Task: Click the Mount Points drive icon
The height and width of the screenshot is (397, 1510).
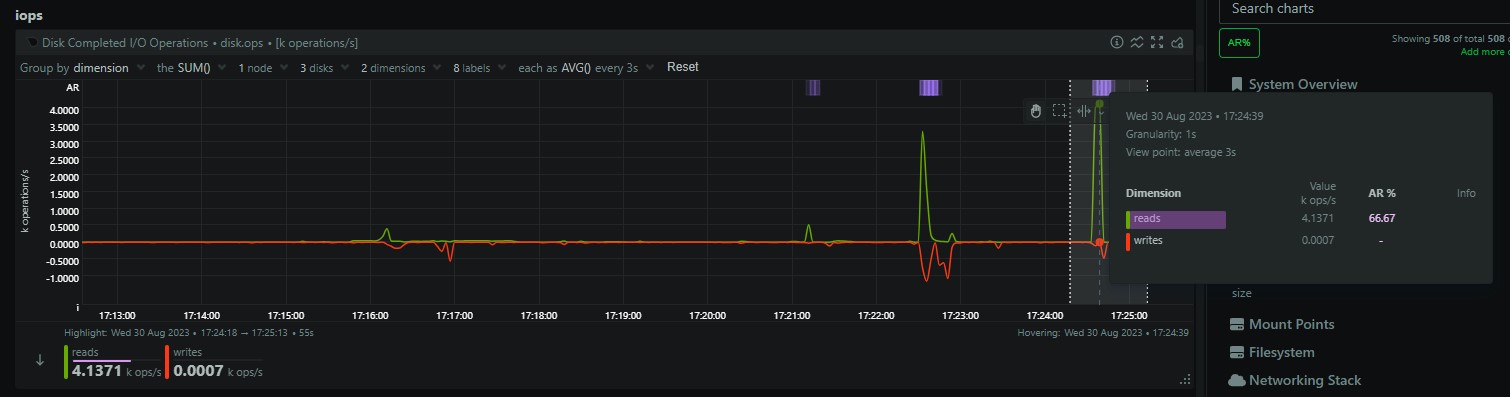Action: pos(1236,324)
